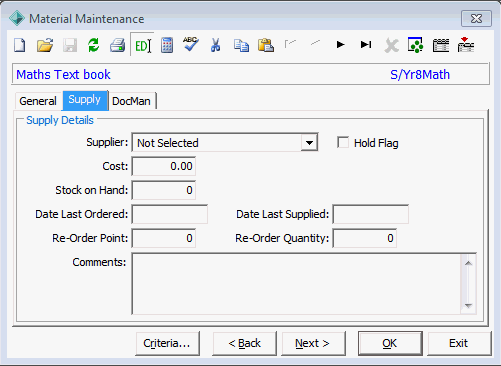Click the New document icon in toolbar
The height and width of the screenshot is (366, 501).
coord(20,45)
